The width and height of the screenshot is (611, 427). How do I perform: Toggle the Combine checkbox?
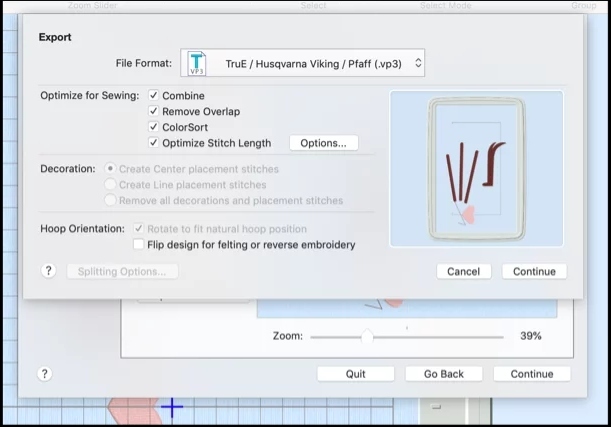(x=154, y=95)
